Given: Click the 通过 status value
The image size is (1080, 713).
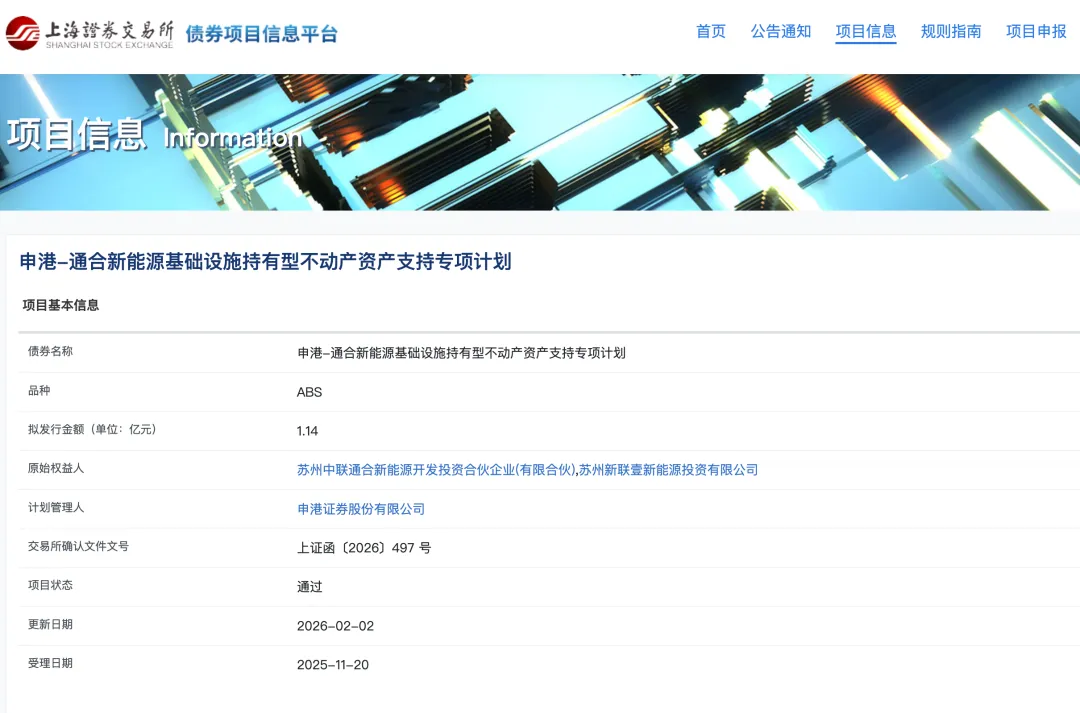Looking at the screenshot, I should coord(309,587).
